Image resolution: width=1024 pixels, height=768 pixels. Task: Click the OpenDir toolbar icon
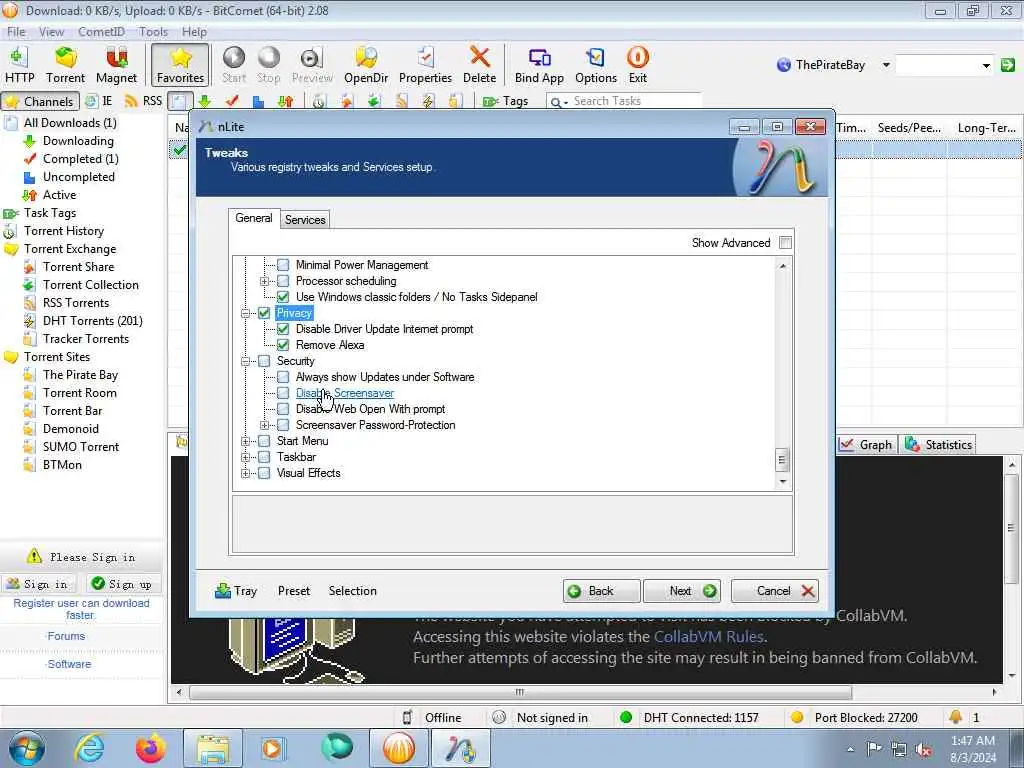pos(366,65)
